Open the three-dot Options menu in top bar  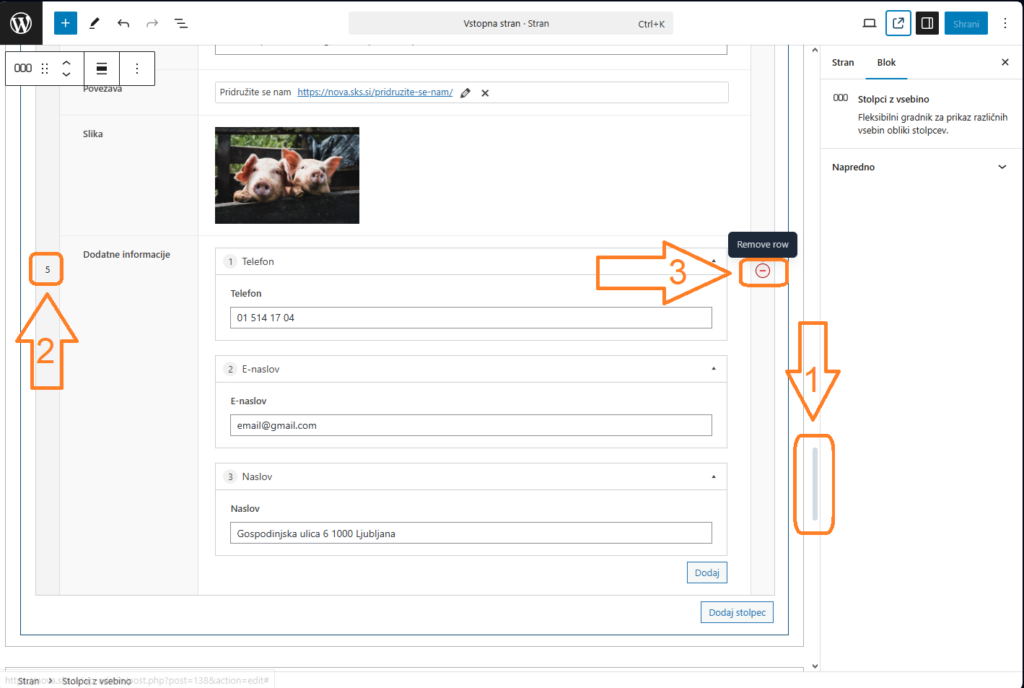click(x=1005, y=23)
